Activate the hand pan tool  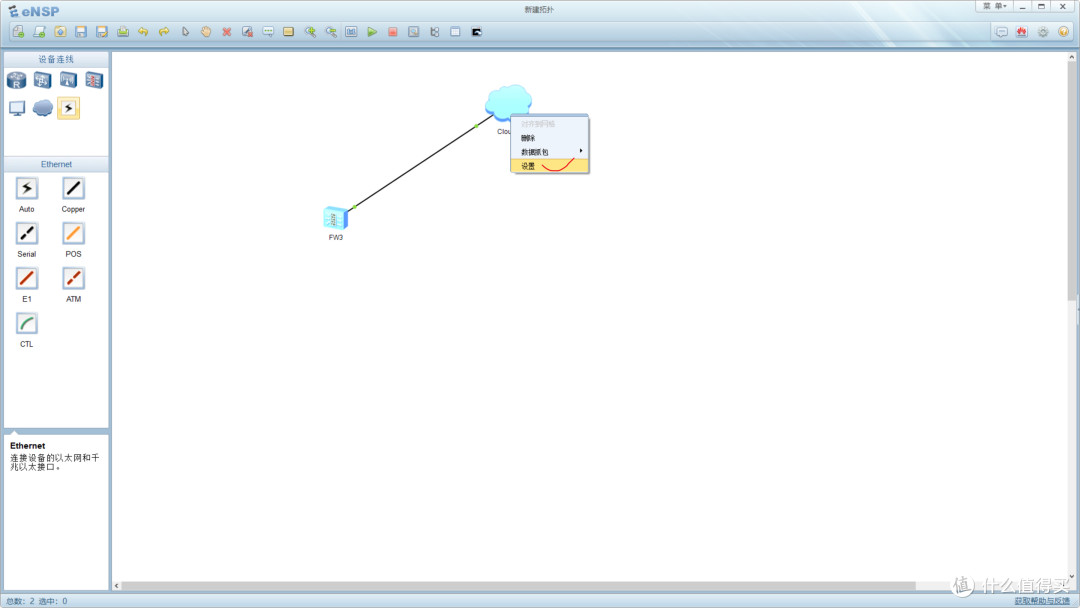pos(206,32)
